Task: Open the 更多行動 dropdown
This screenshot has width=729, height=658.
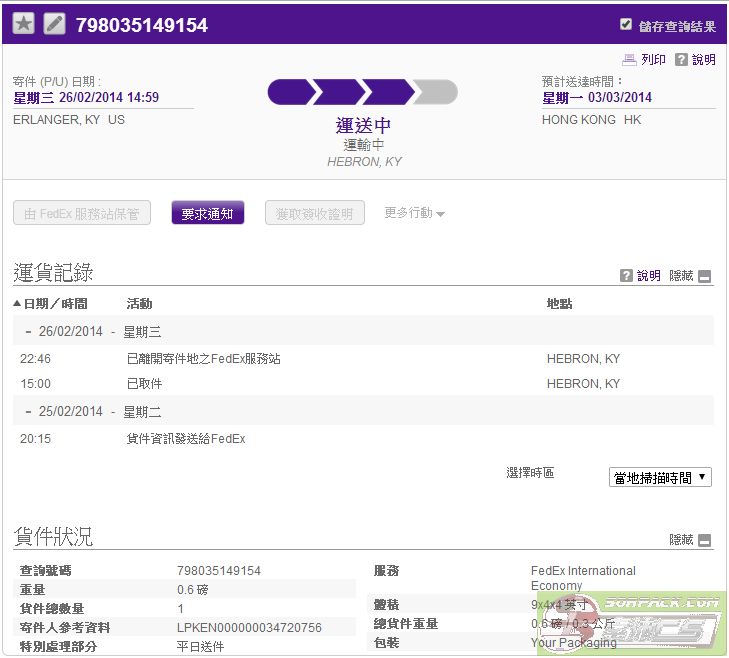Action: point(414,213)
